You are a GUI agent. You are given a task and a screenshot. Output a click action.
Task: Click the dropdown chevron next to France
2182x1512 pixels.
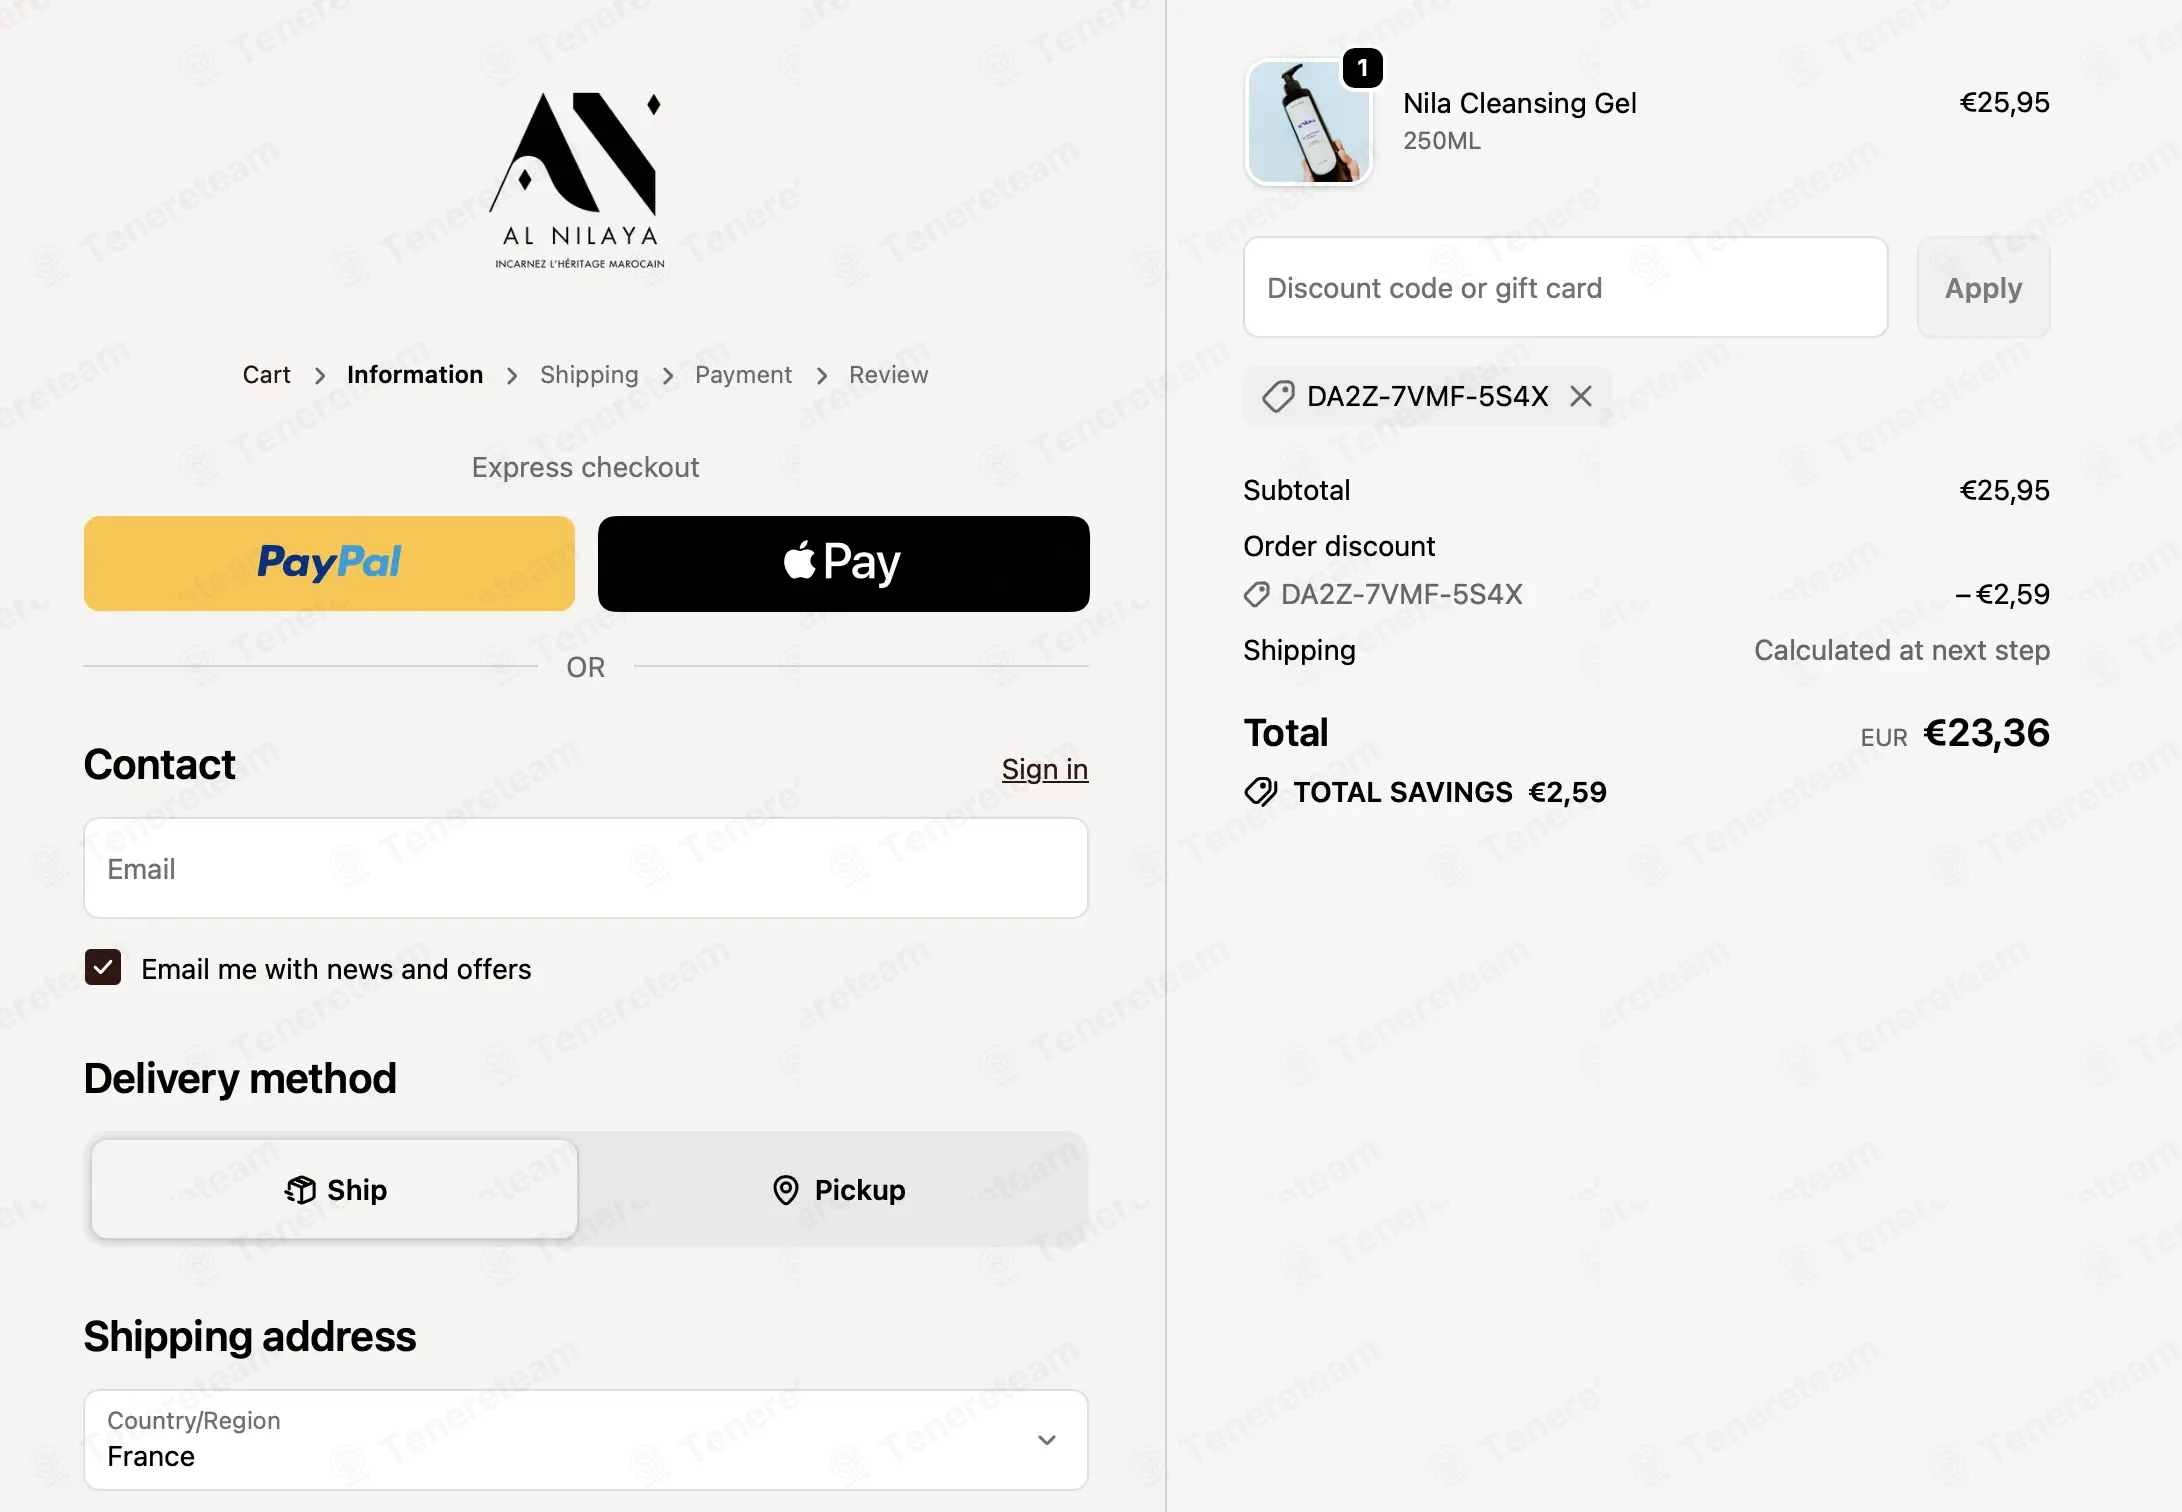1047,1440
